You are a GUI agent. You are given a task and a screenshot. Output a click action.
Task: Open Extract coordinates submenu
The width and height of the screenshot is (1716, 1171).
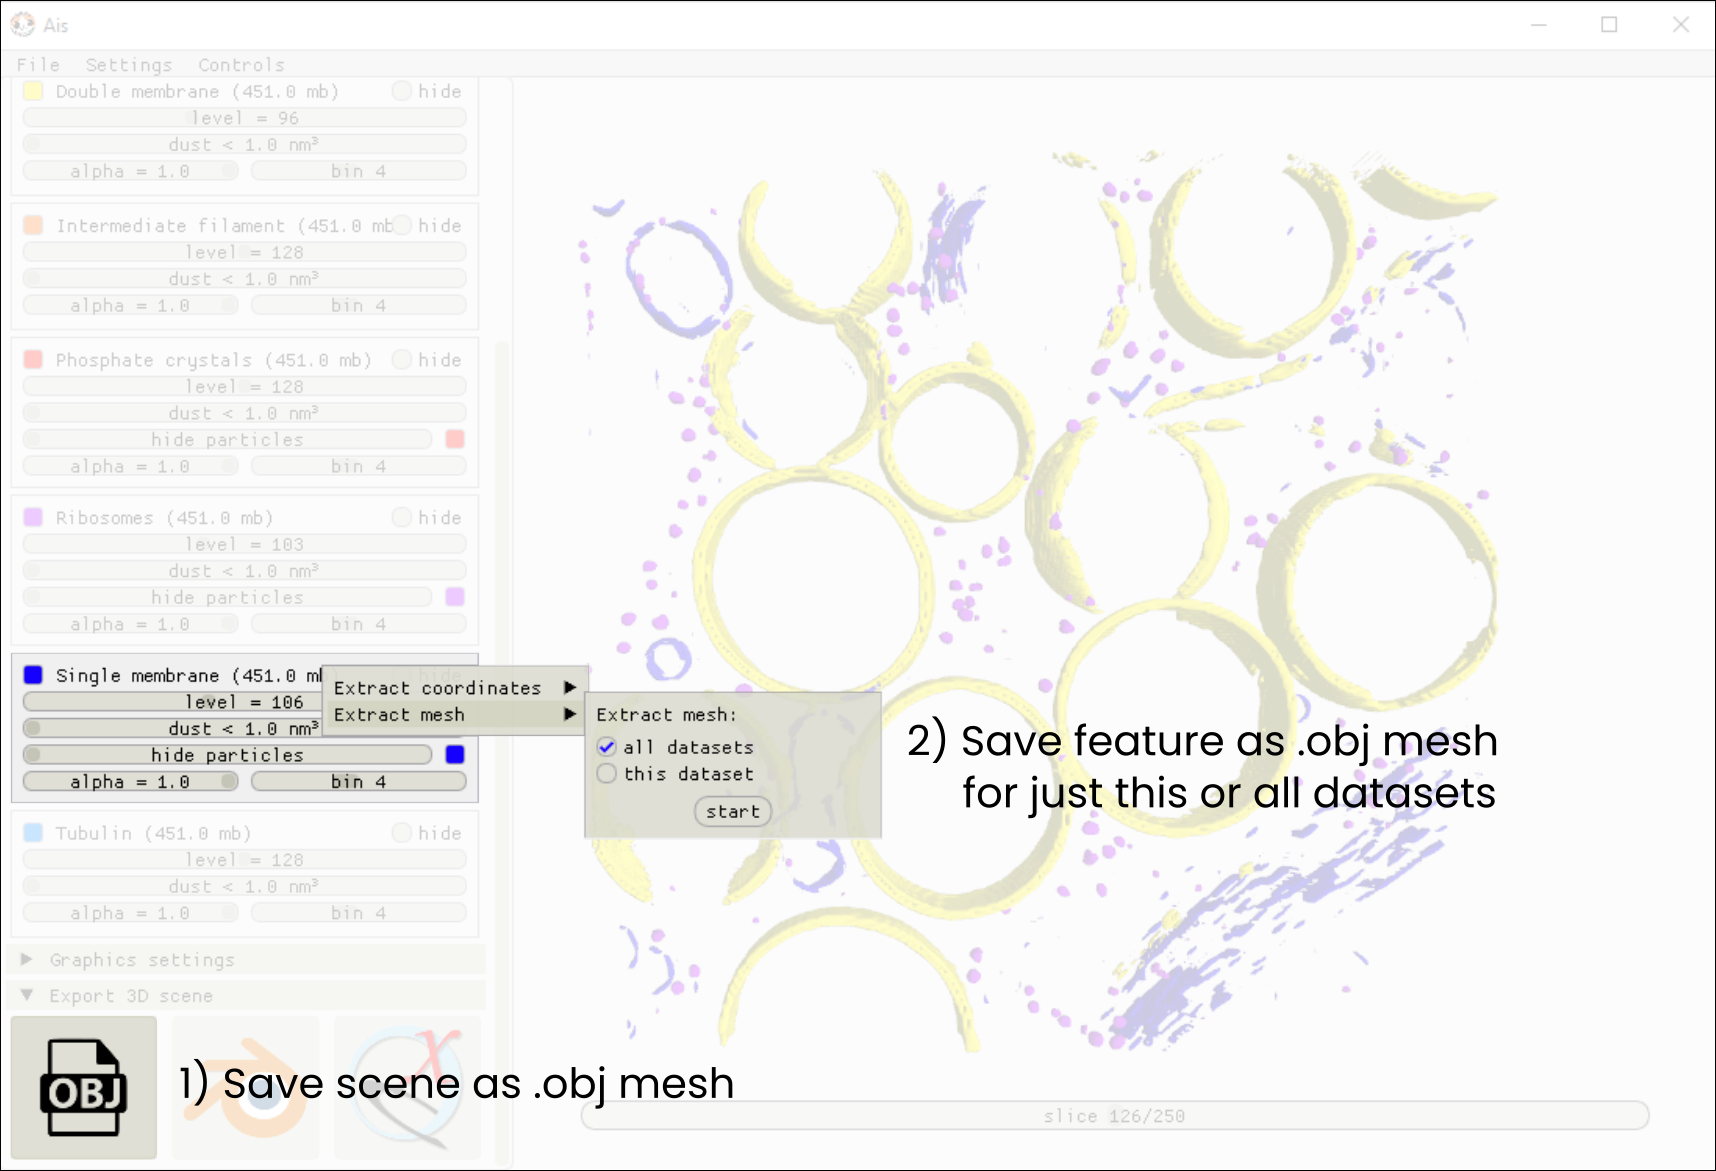click(x=455, y=688)
